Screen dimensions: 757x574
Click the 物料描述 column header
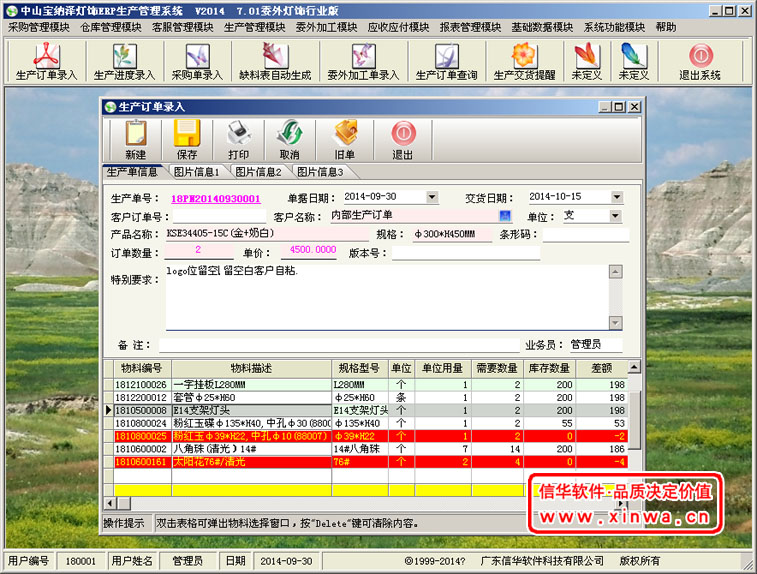pos(250,369)
